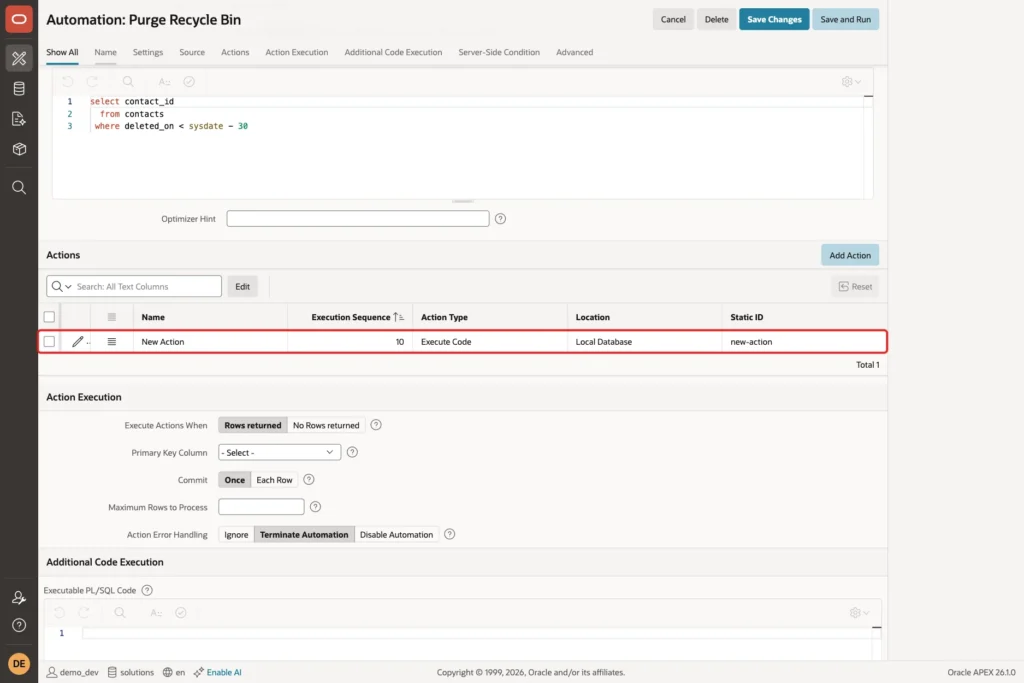Image resolution: width=1024 pixels, height=683 pixels.
Task: Open Primary Key Column select list
Action: click(280, 453)
